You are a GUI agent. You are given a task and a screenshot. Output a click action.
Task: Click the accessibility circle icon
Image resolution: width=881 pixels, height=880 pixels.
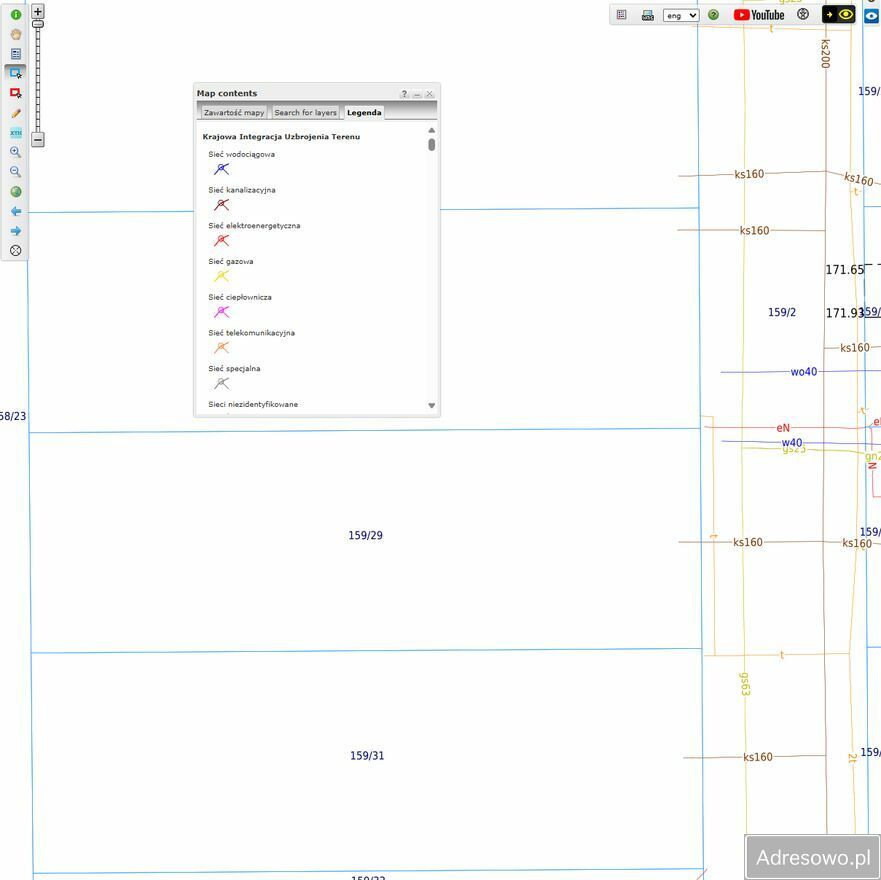(803, 15)
